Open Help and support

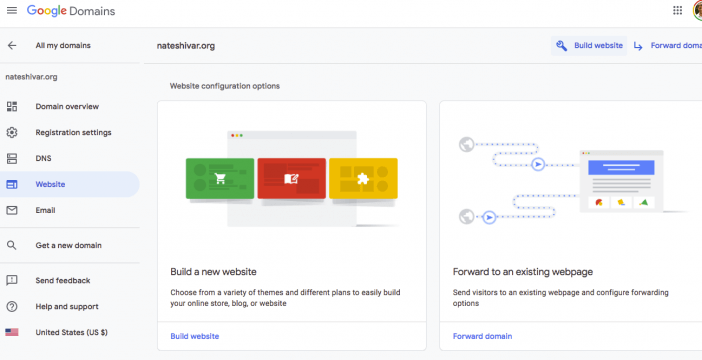[x=70, y=307]
